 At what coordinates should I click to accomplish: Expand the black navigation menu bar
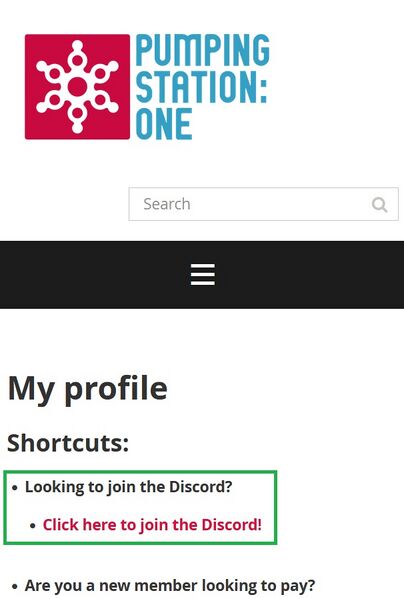point(202,275)
